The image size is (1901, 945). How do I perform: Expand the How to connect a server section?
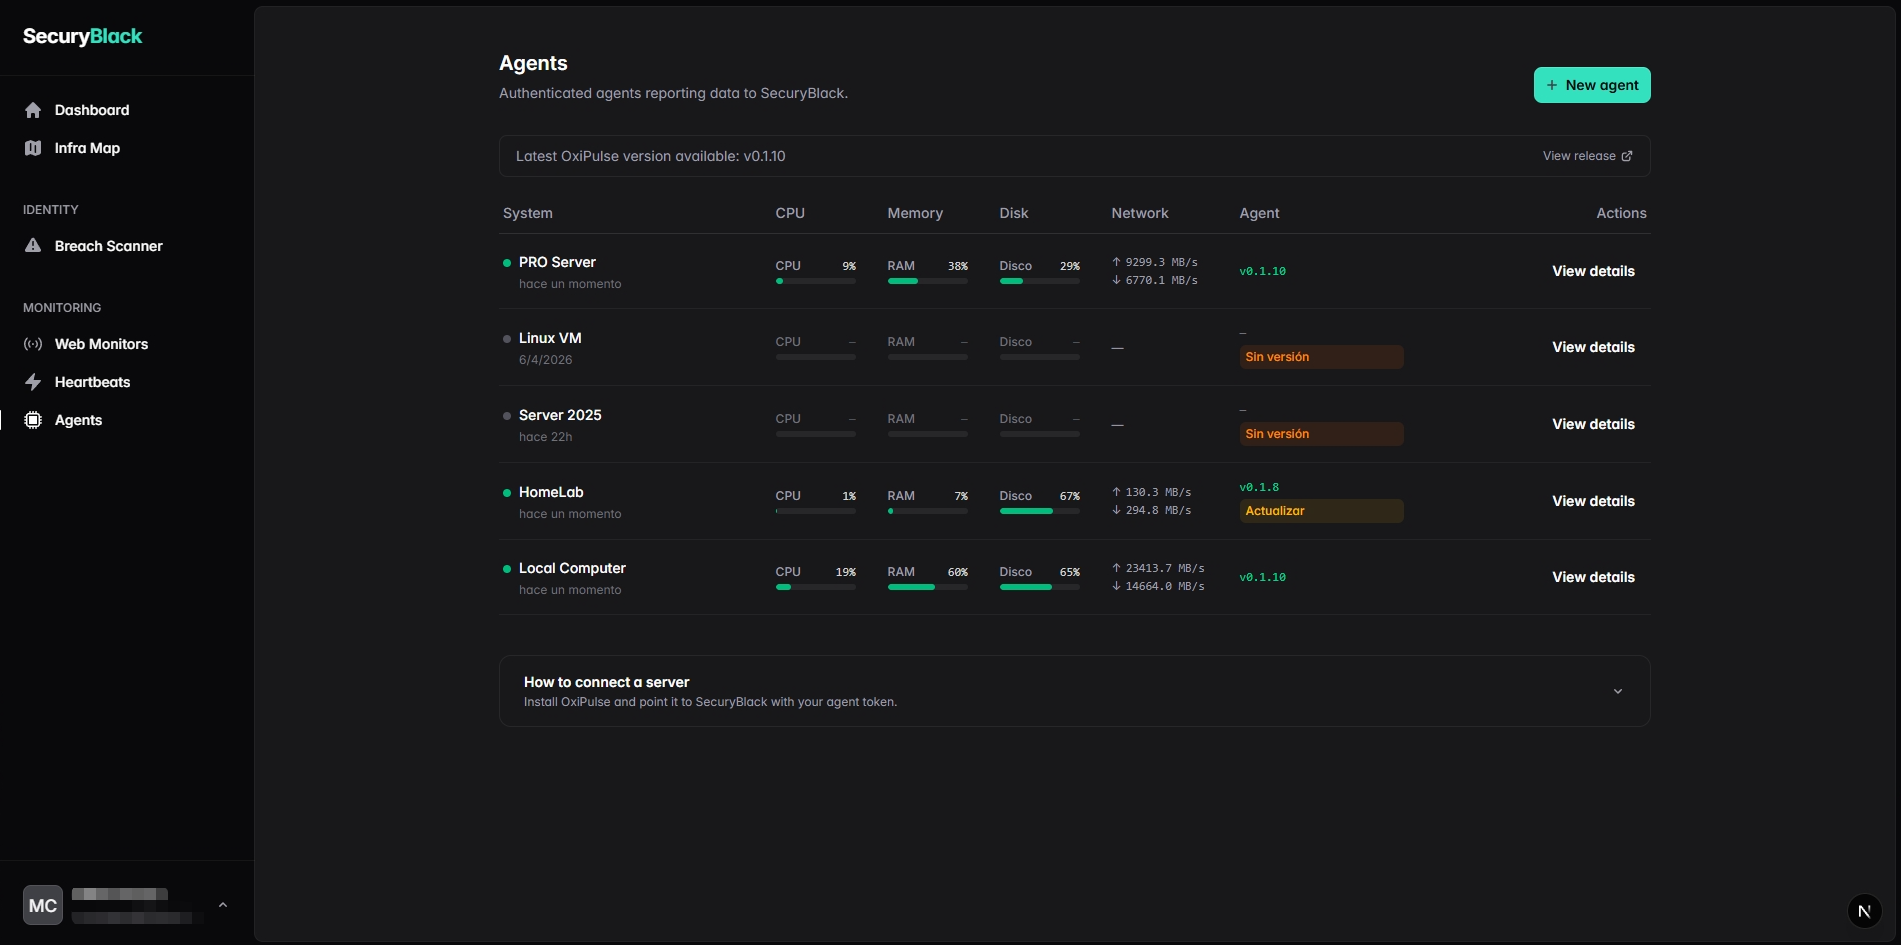[1618, 691]
